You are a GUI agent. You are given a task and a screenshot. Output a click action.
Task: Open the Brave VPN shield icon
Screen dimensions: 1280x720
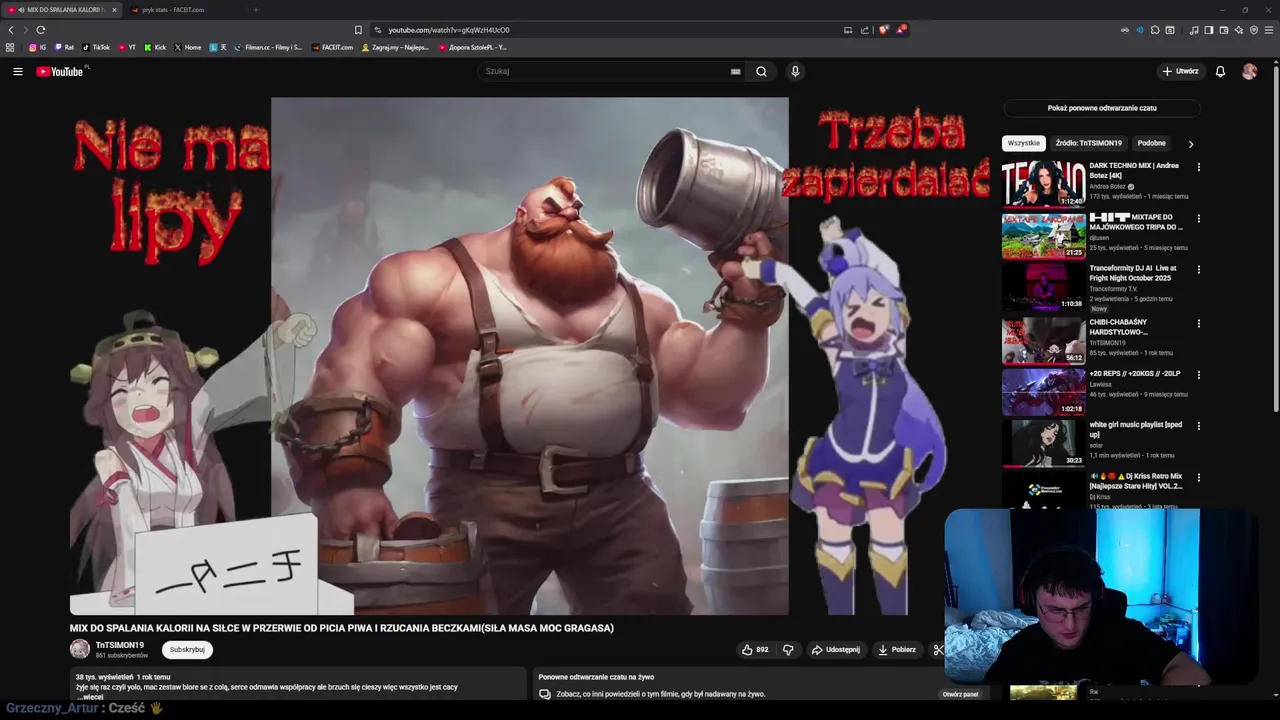[x=1254, y=30]
